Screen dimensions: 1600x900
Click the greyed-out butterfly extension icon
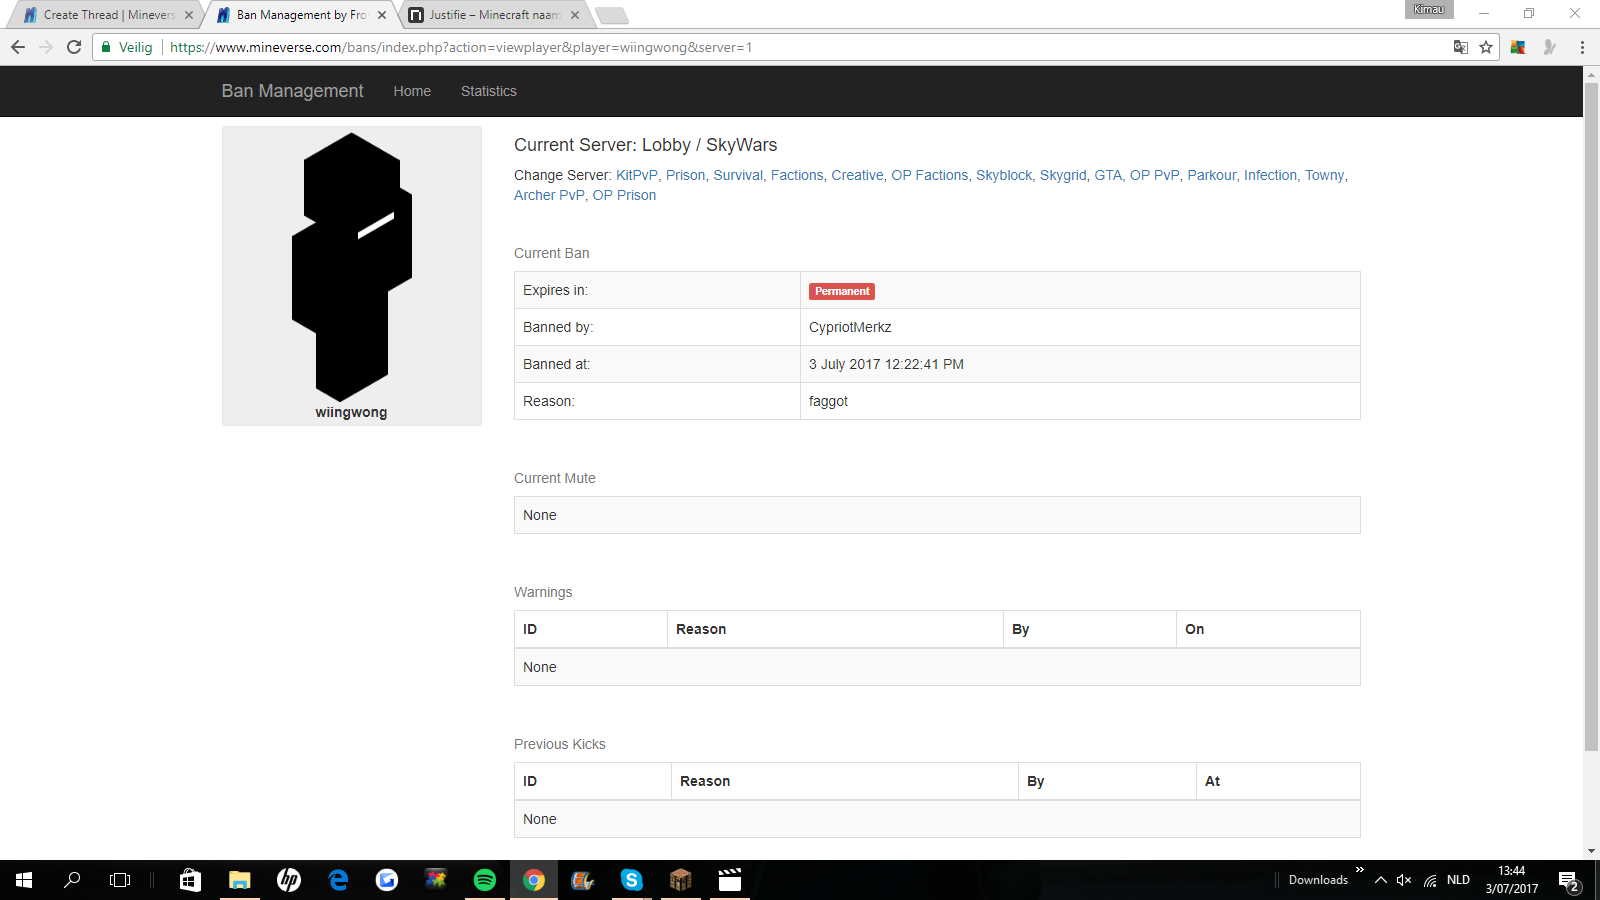(x=1550, y=47)
